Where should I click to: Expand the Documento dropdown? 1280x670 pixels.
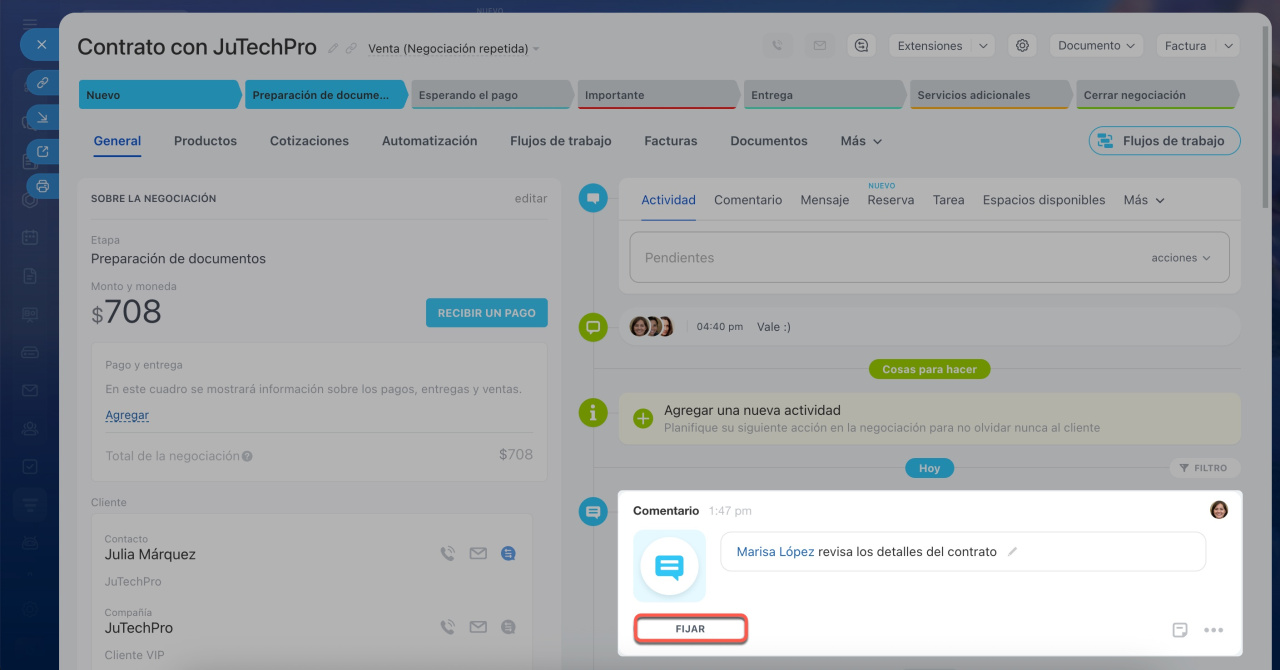[x=1097, y=46]
